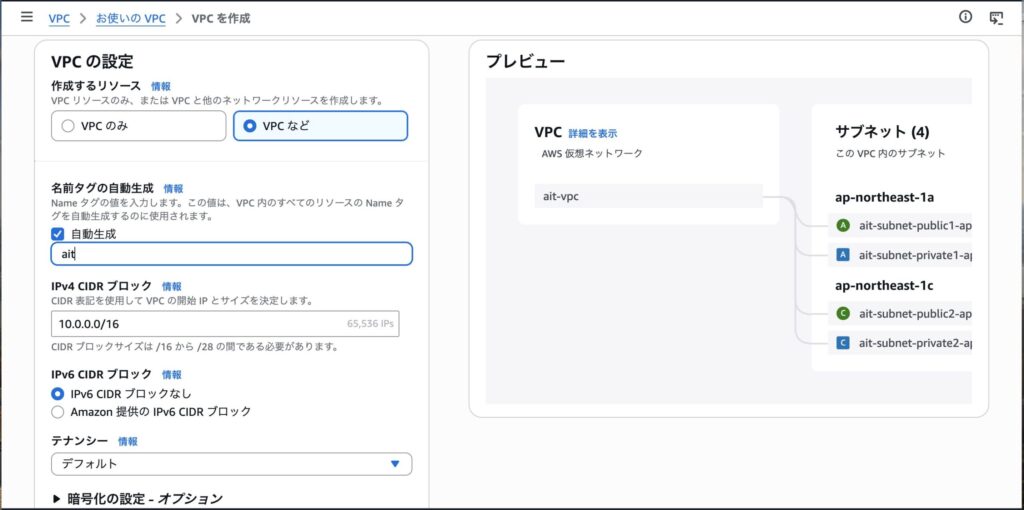Toggle the 自動生成 checkbox

pos(58,234)
